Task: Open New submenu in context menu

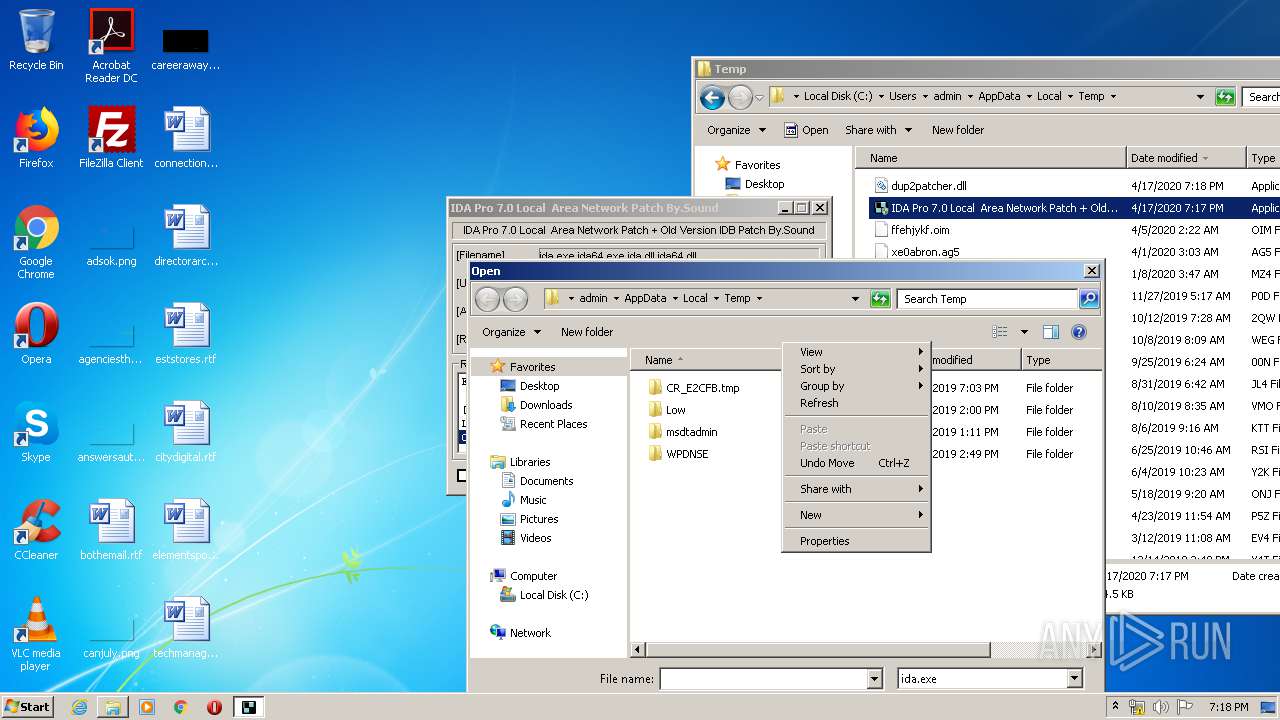Action: pos(857,515)
